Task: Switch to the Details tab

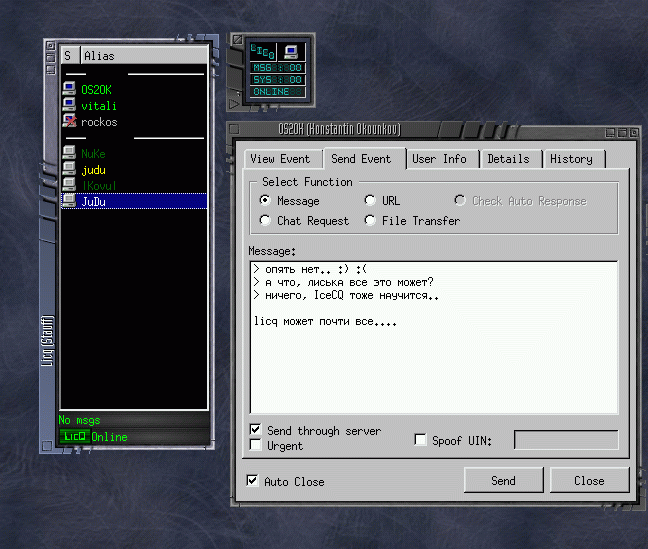Action: [x=511, y=159]
